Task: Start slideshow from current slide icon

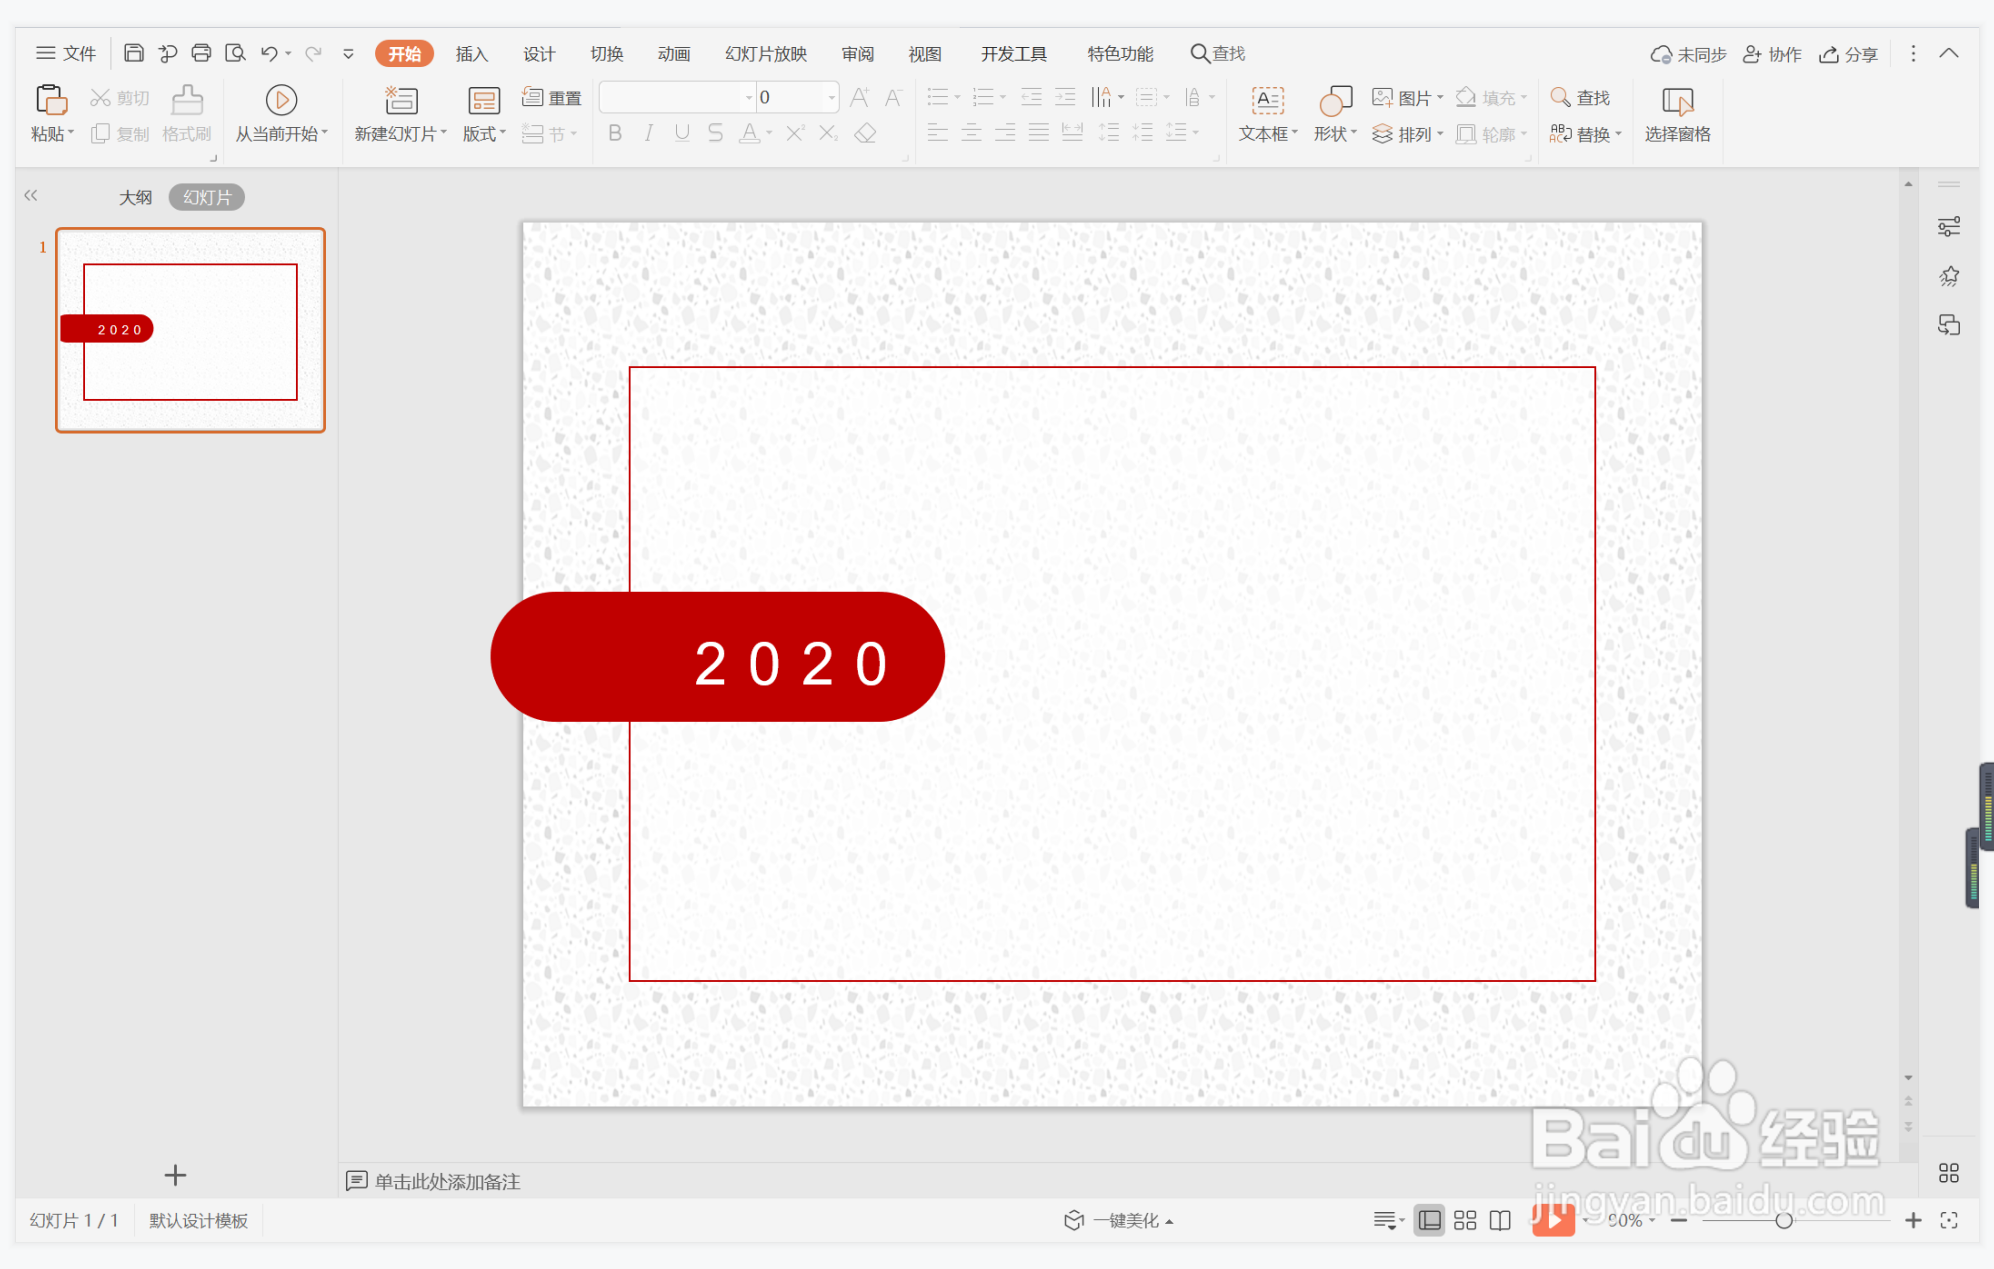Action: coord(281,100)
